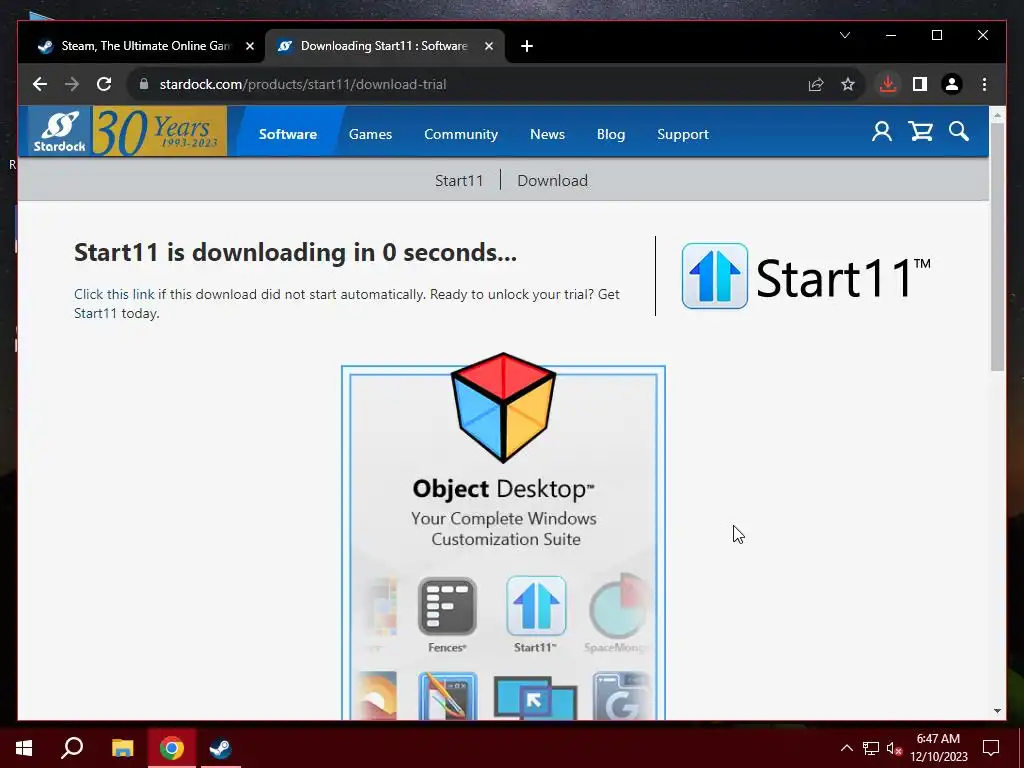Bookmark this page with the star icon

(848, 84)
